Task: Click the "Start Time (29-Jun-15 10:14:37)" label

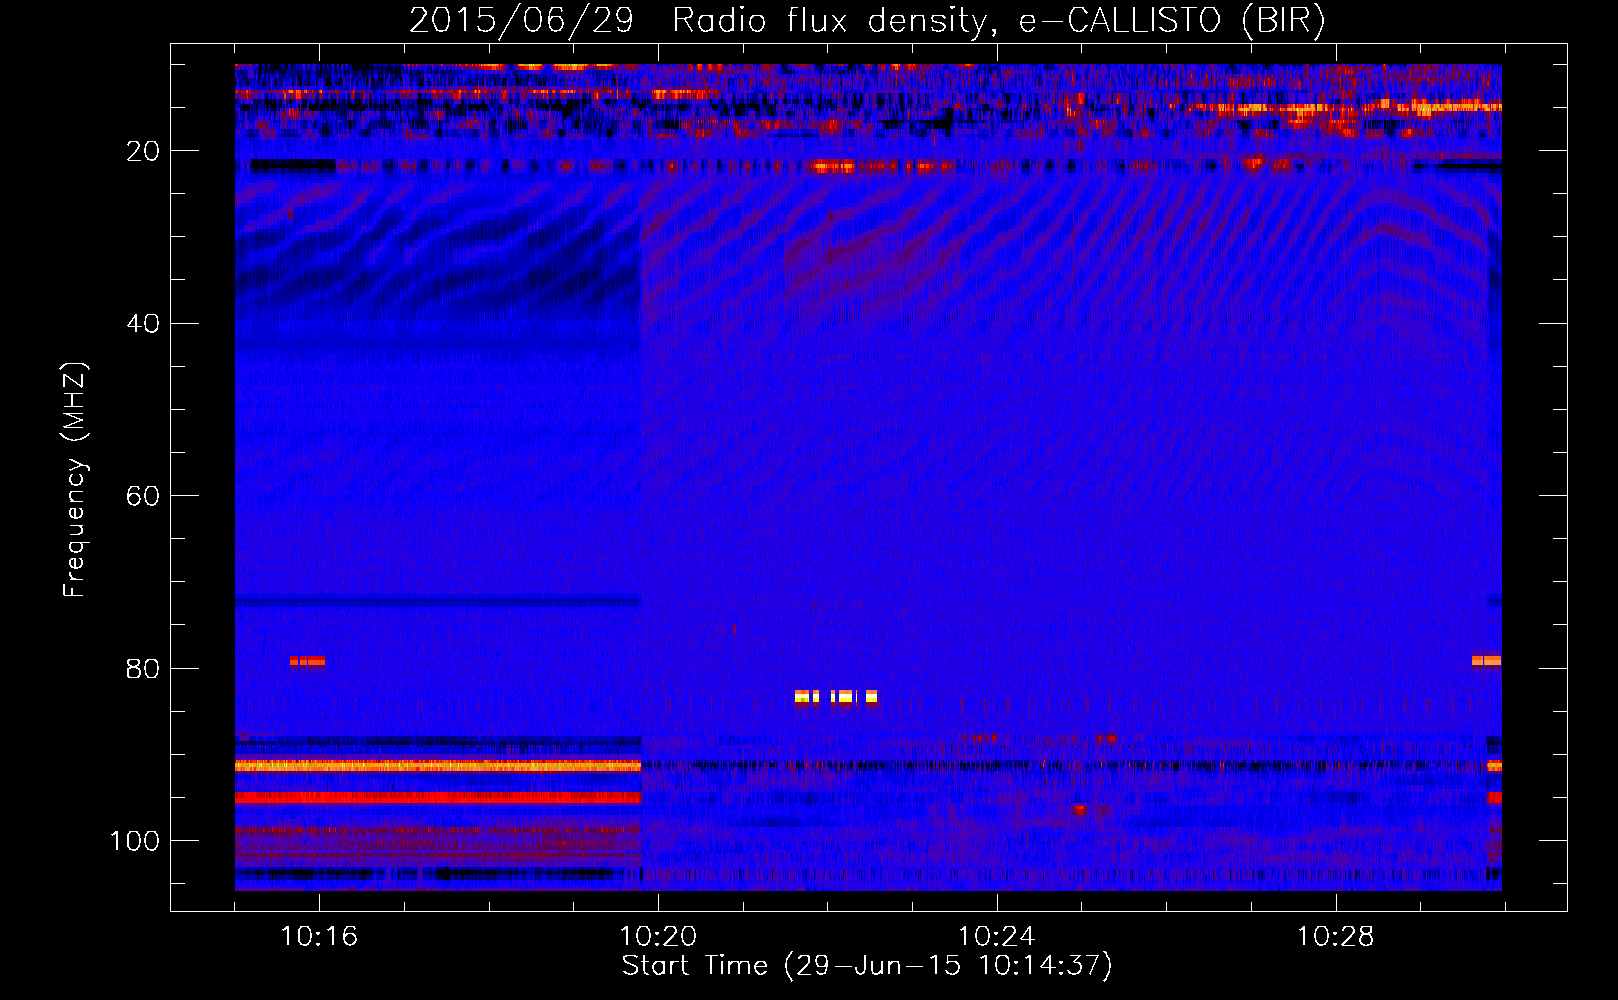Action: click(867, 966)
